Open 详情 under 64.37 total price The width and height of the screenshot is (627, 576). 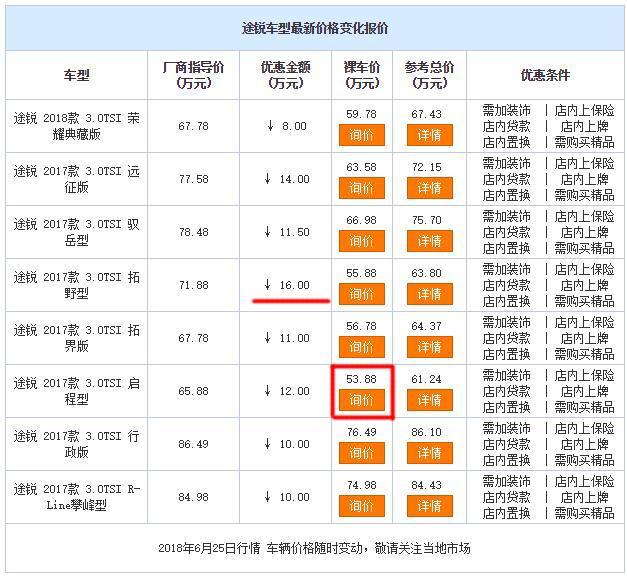[429, 347]
